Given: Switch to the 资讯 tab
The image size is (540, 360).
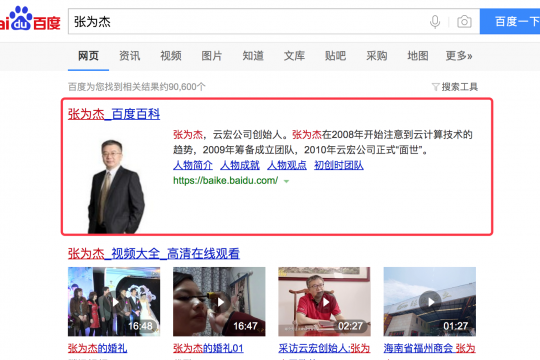Looking at the screenshot, I should (129, 56).
